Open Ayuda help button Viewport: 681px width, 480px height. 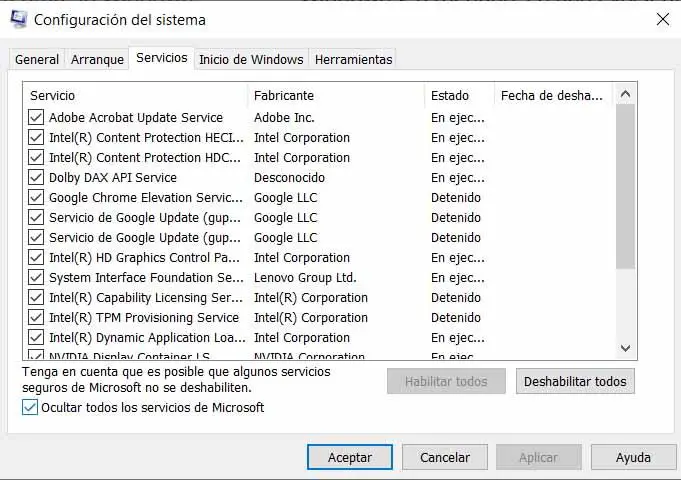[x=633, y=457]
